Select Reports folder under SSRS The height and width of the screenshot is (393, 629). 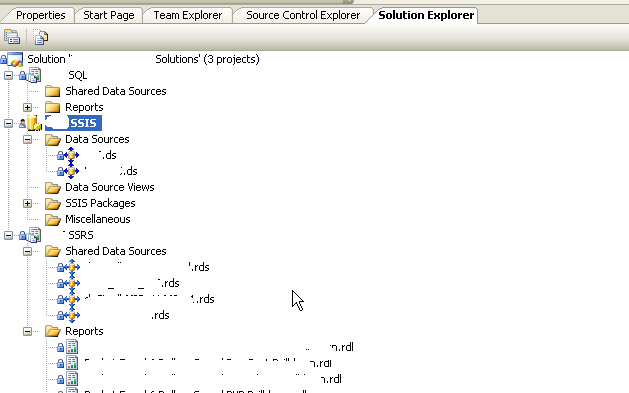[x=84, y=331]
